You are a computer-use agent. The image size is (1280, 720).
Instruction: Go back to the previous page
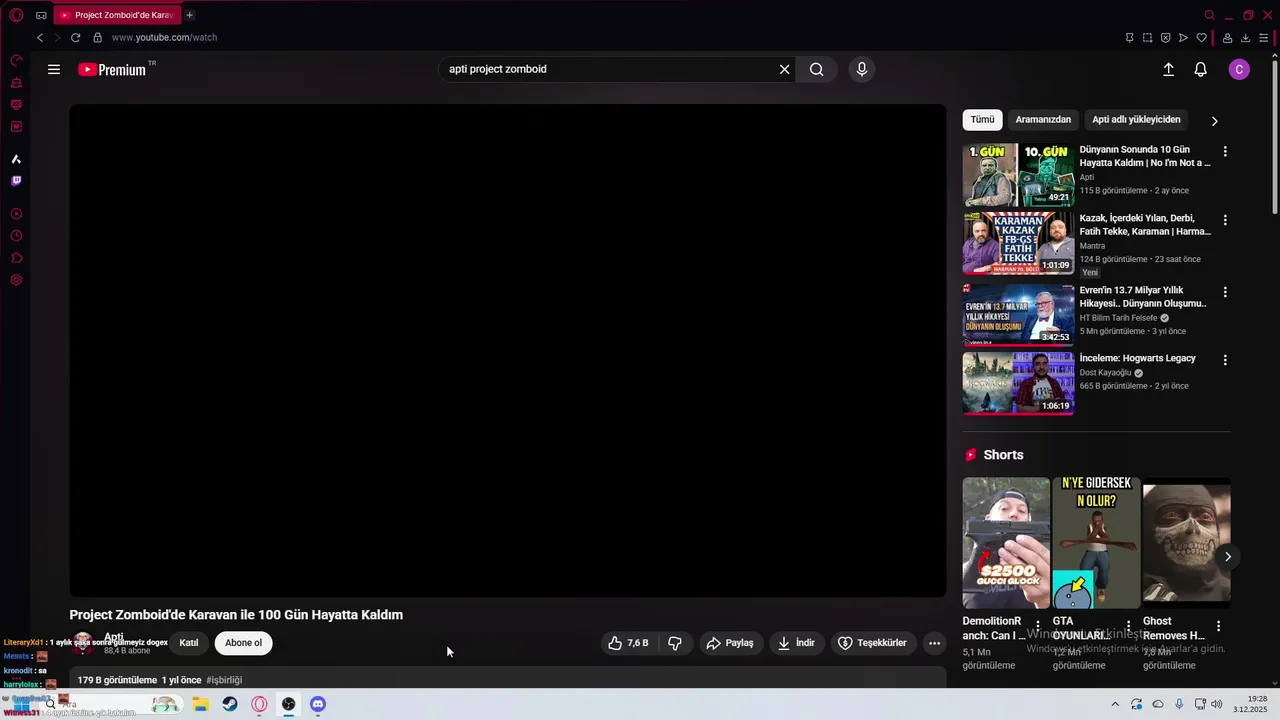[40, 37]
